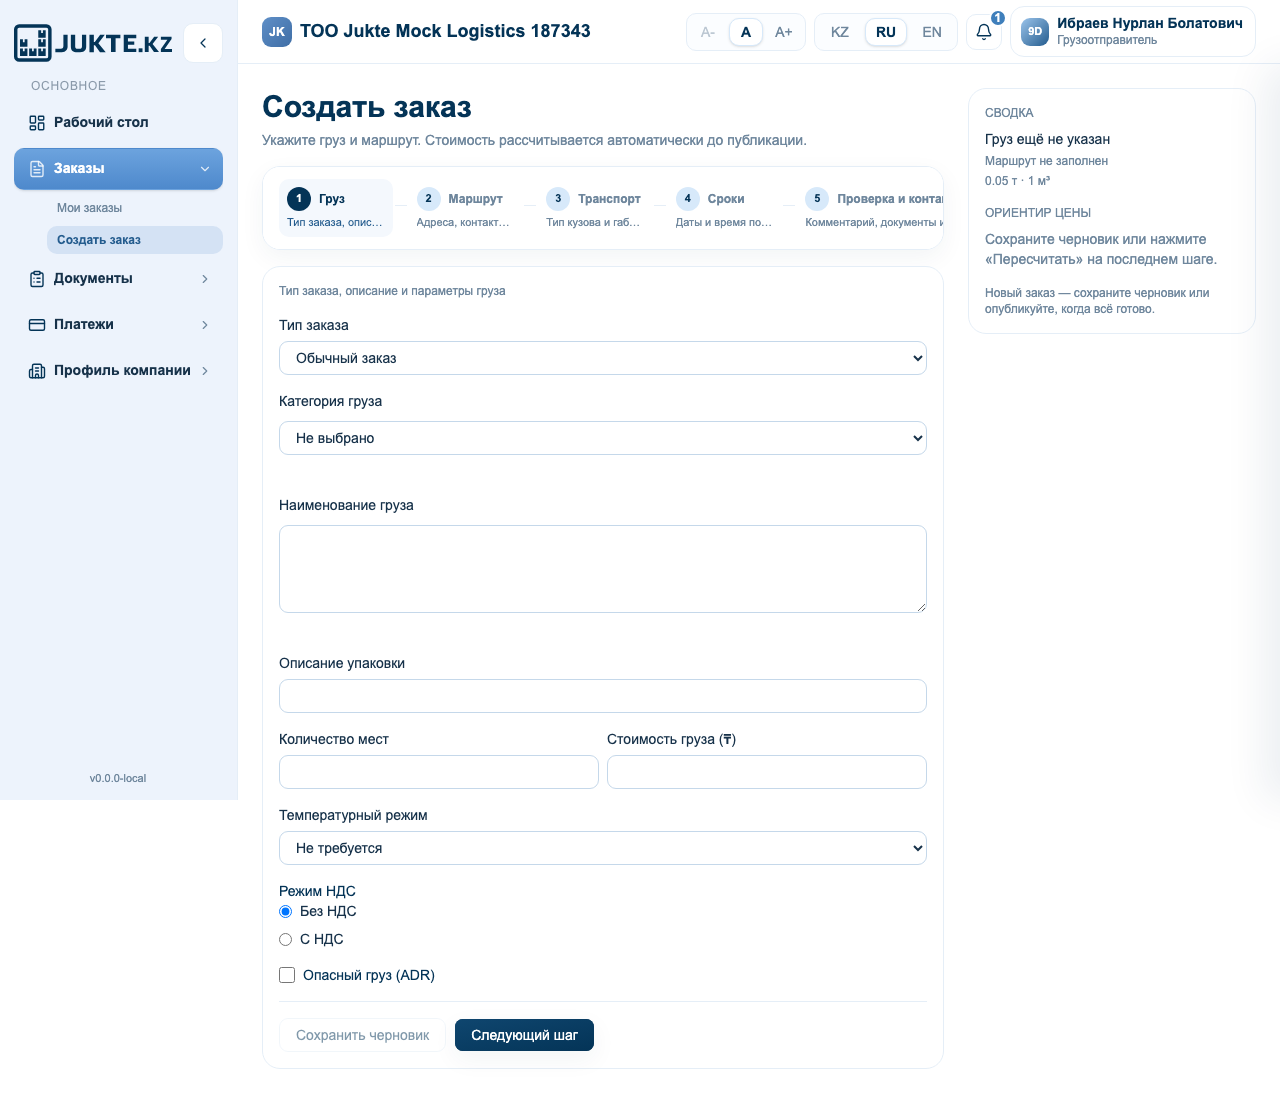This screenshot has width=1280, height=1093.
Task: Expand the Профиль компании menu chevron
Action: click(205, 371)
